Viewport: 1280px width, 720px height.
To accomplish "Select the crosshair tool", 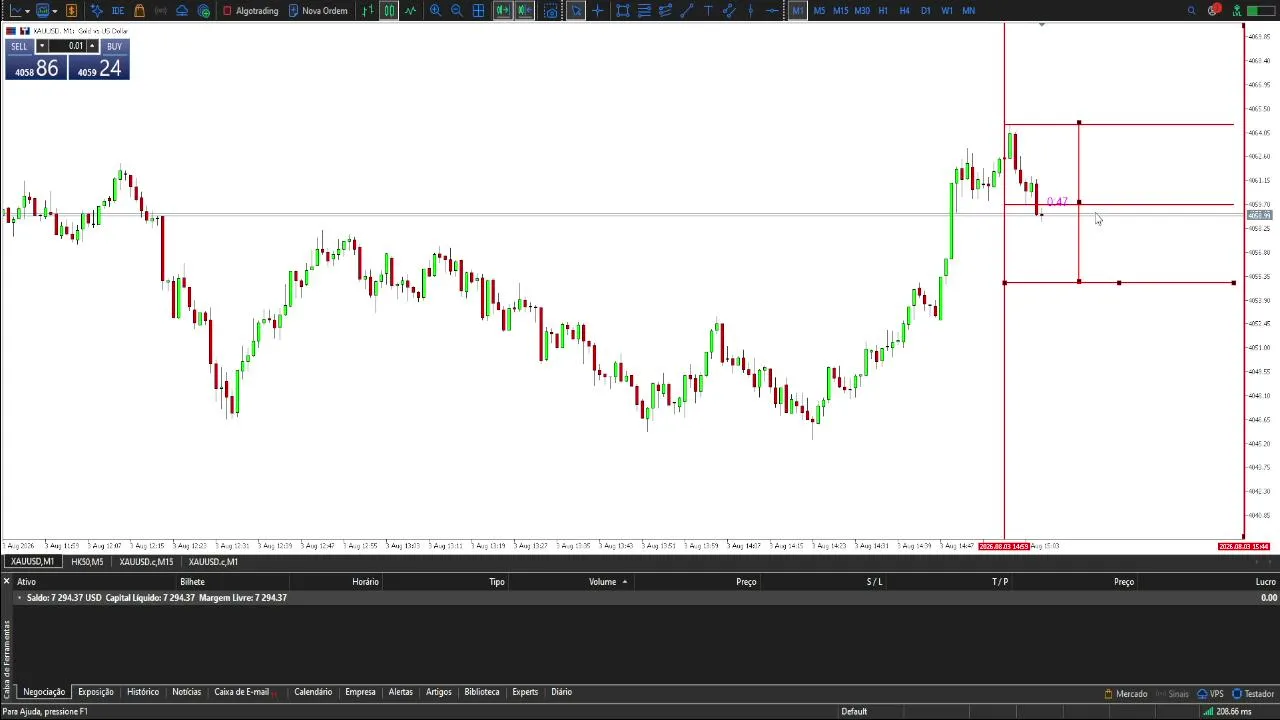I will (597, 10).
